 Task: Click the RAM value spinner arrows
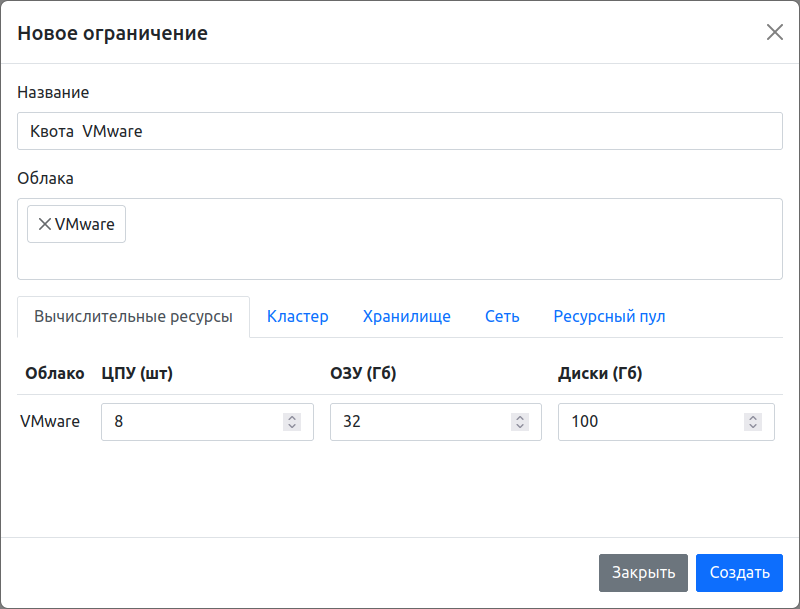pyautogui.click(x=520, y=422)
